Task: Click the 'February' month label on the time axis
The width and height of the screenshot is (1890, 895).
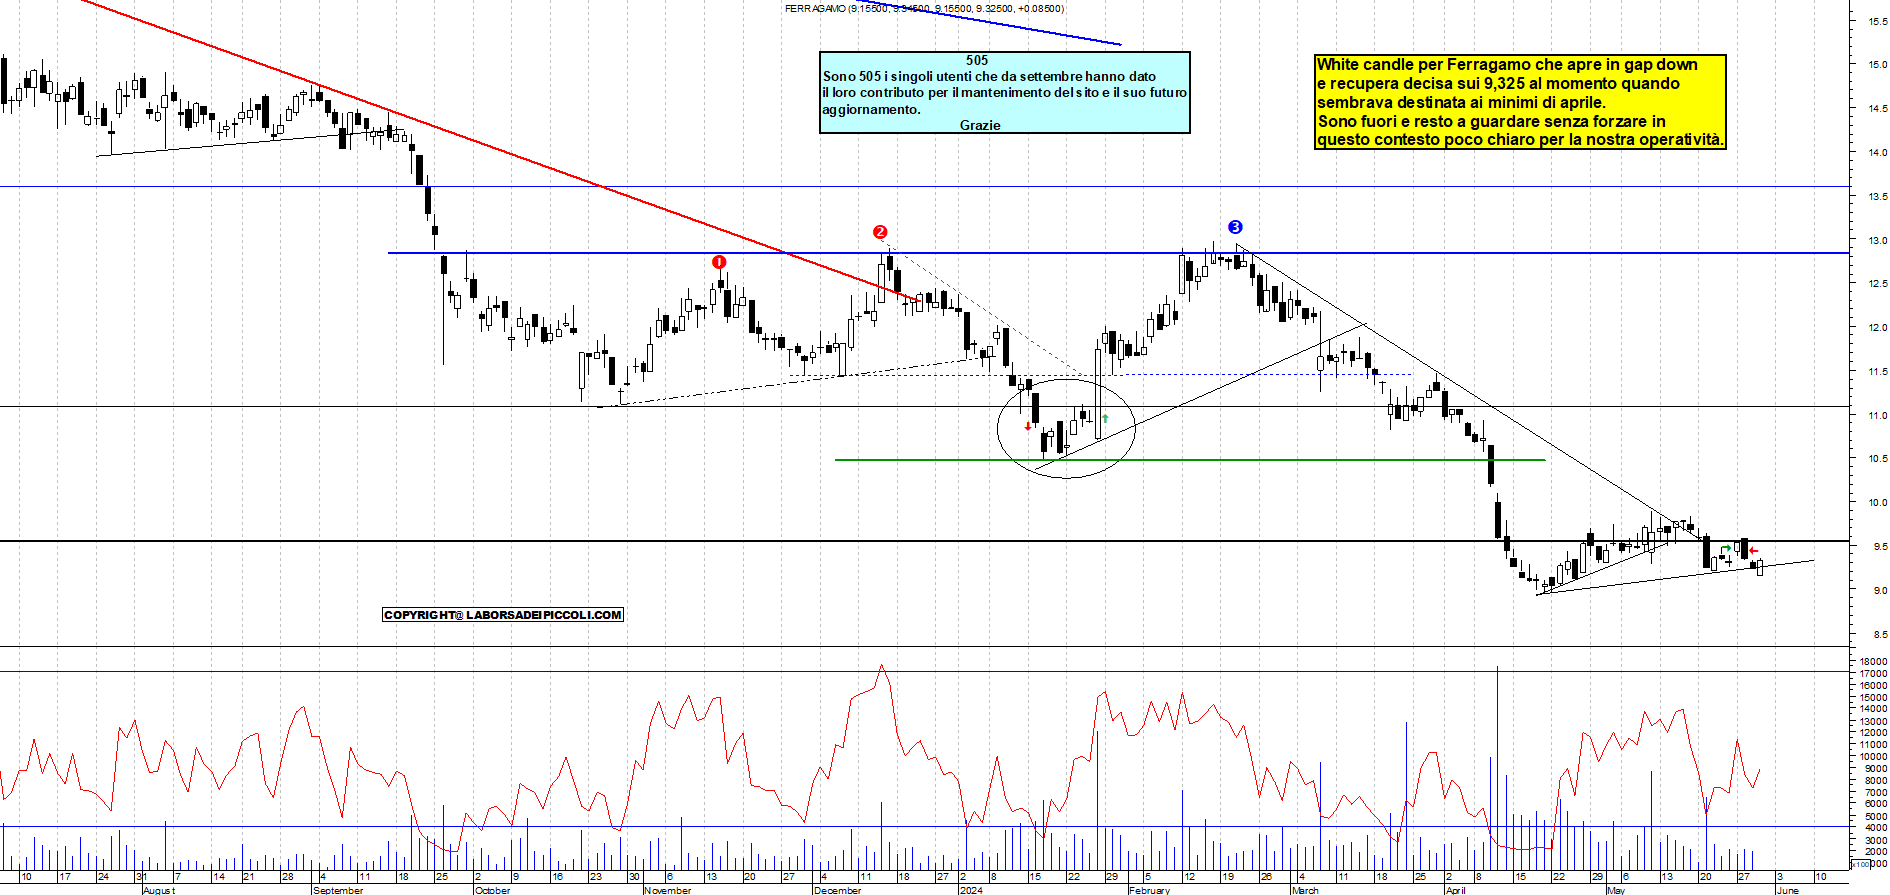Action: point(1149,890)
